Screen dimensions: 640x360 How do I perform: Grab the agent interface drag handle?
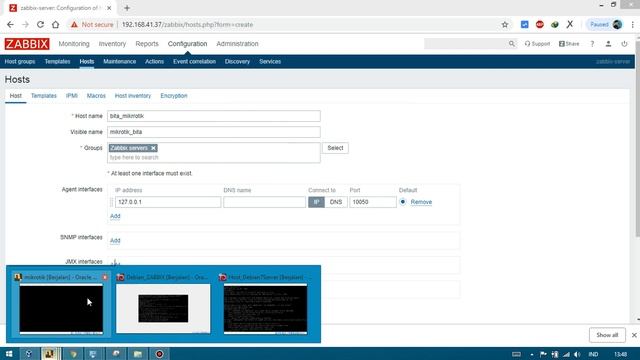point(111,202)
